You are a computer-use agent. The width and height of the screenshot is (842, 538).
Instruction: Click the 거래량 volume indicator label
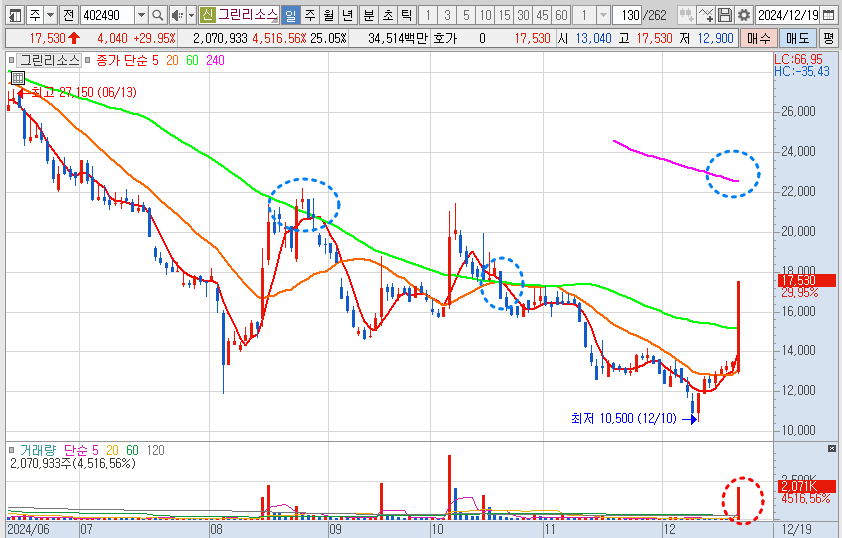pos(38,450)
